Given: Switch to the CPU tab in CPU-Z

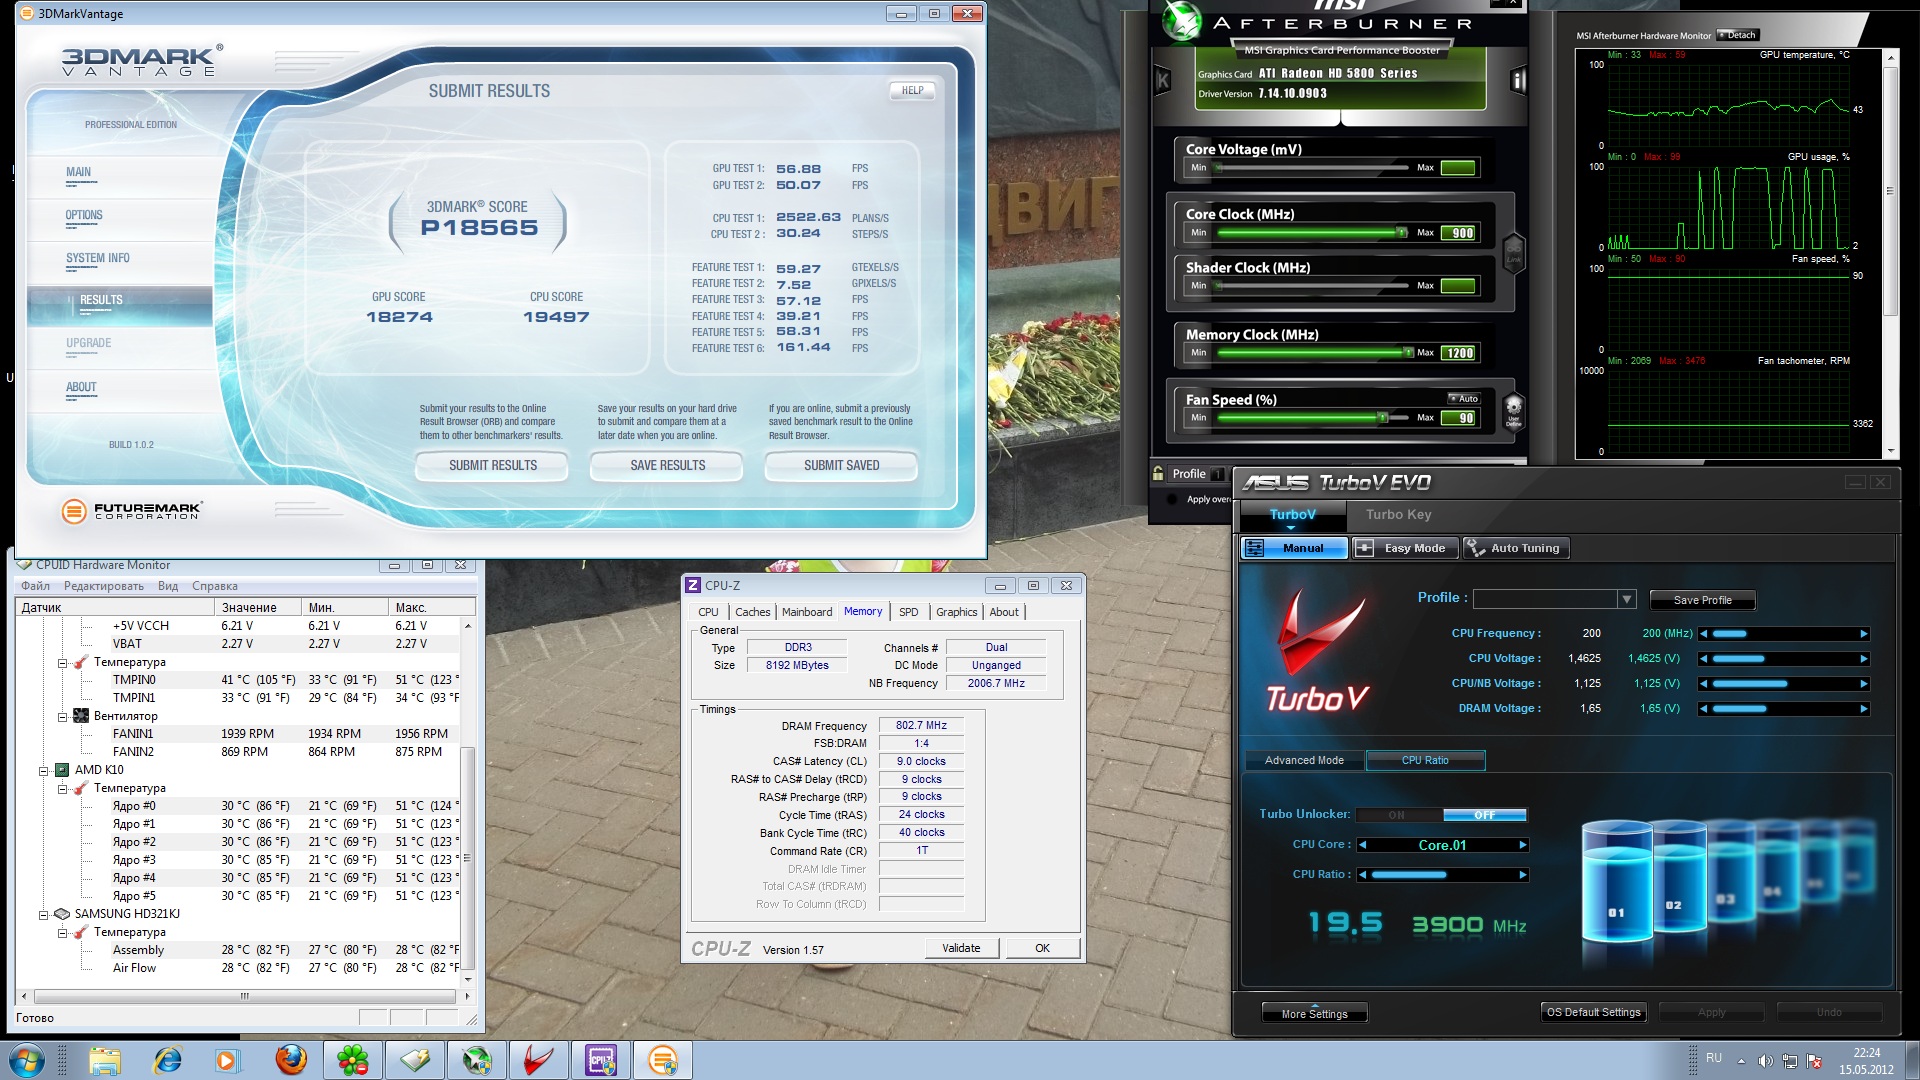Looking at the screenshot, I should tap(709, 612).
